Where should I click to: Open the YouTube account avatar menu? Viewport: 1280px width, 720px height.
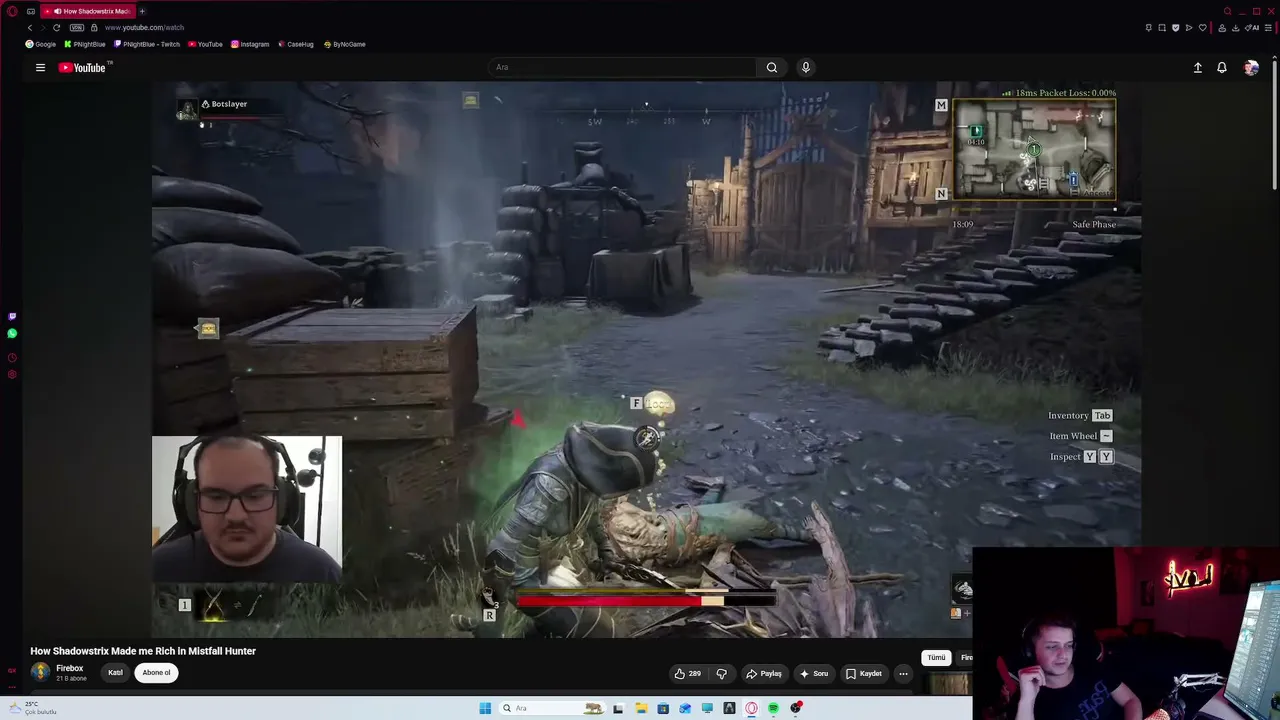click(x=1251, y=68)
